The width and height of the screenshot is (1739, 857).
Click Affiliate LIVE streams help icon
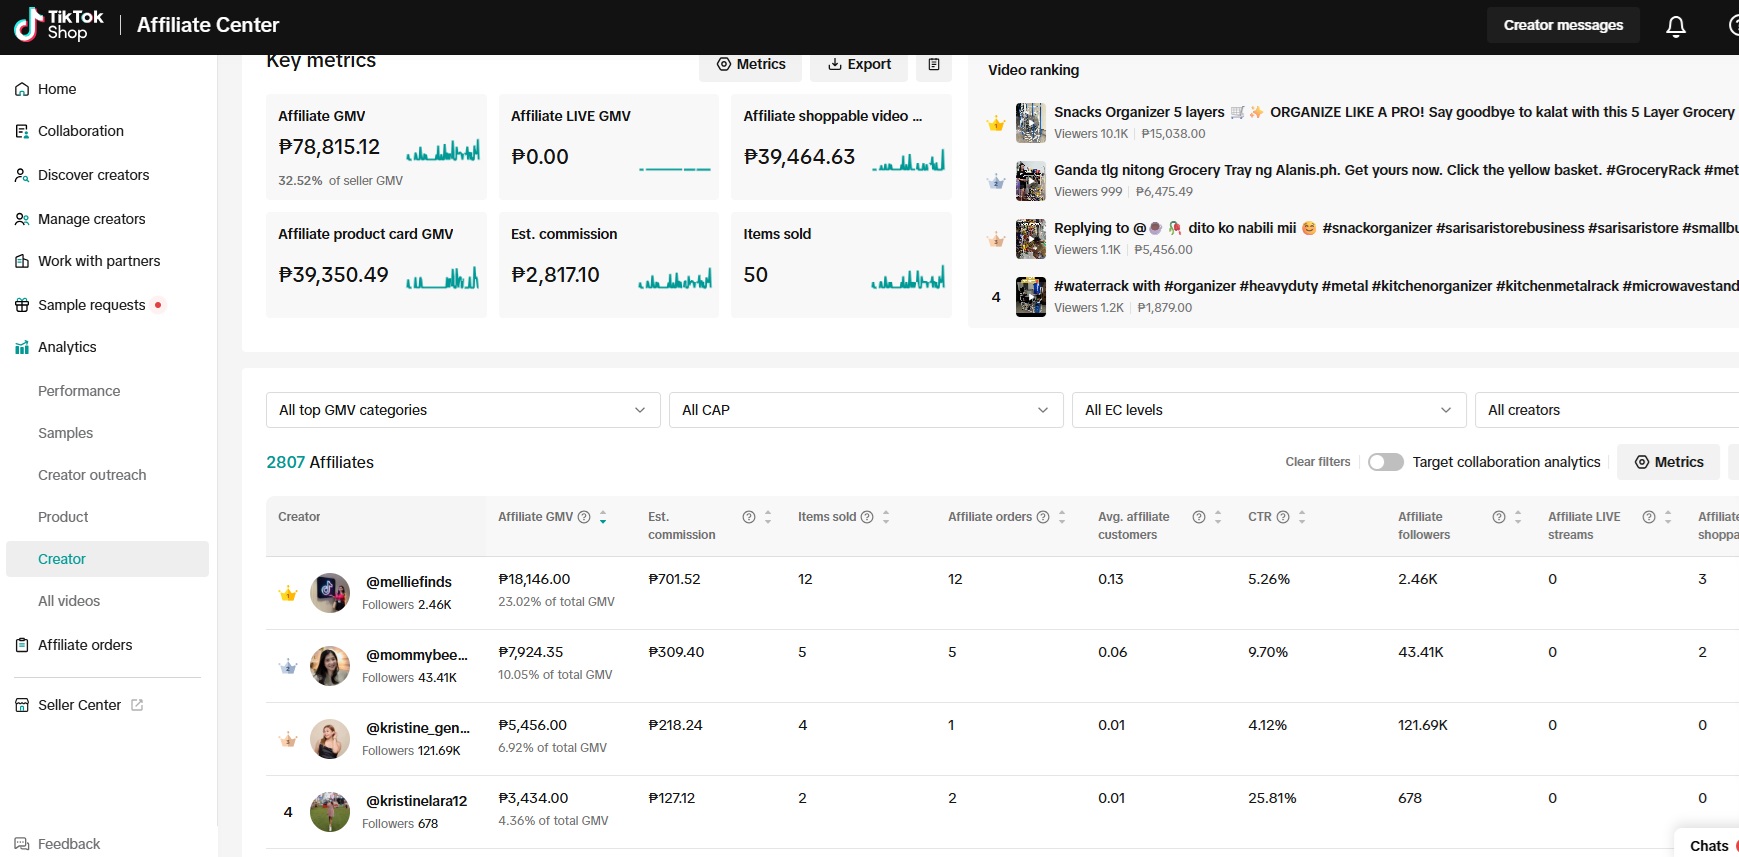click(x=1649, y=517)
